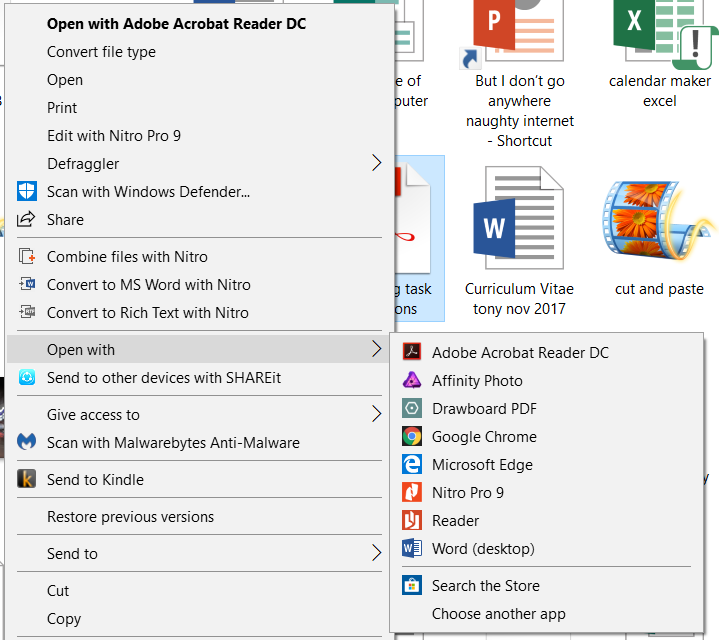Expand the Give access to arrow

377,414
